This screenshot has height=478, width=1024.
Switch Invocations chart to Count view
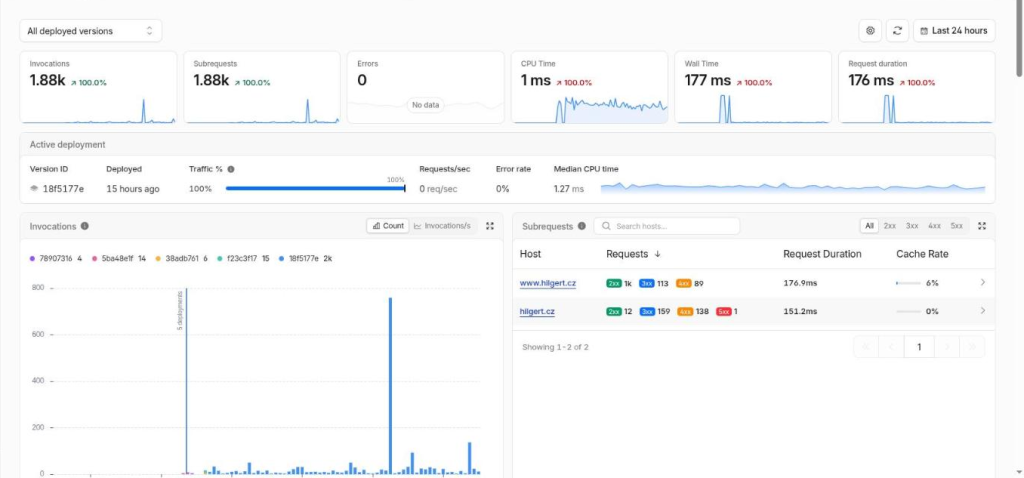tap(388, 226)
